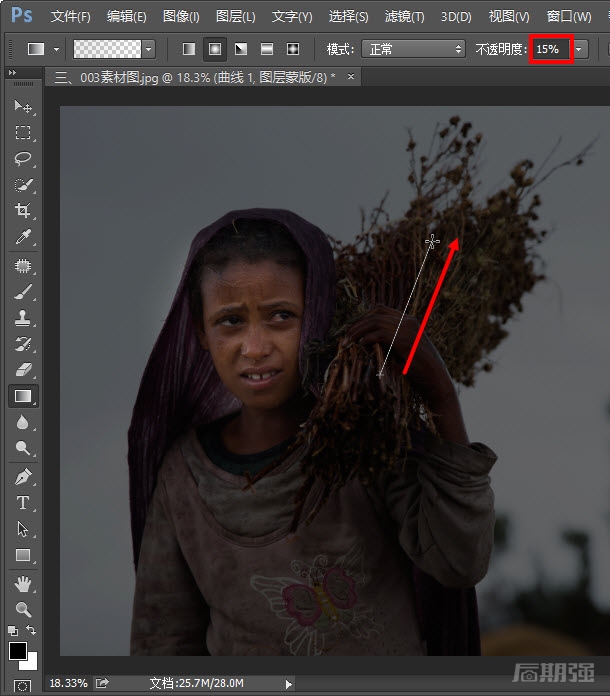Select the Rectangular Marquee tool
The width and height of the screenshot is (610, 696).
pyautogui.click(x=23, y=132)
